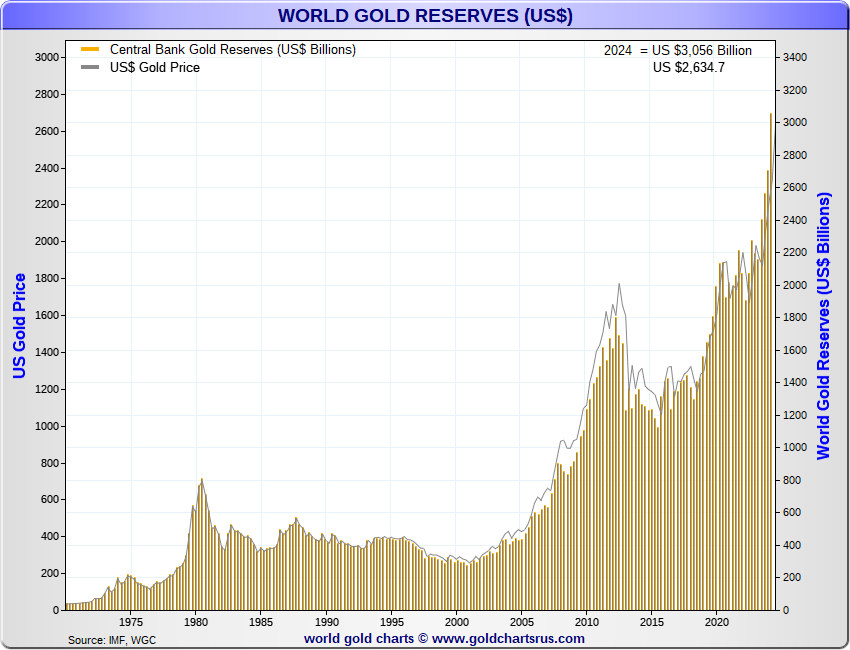Click the 2012 gold price line peak

pos(619,284)
